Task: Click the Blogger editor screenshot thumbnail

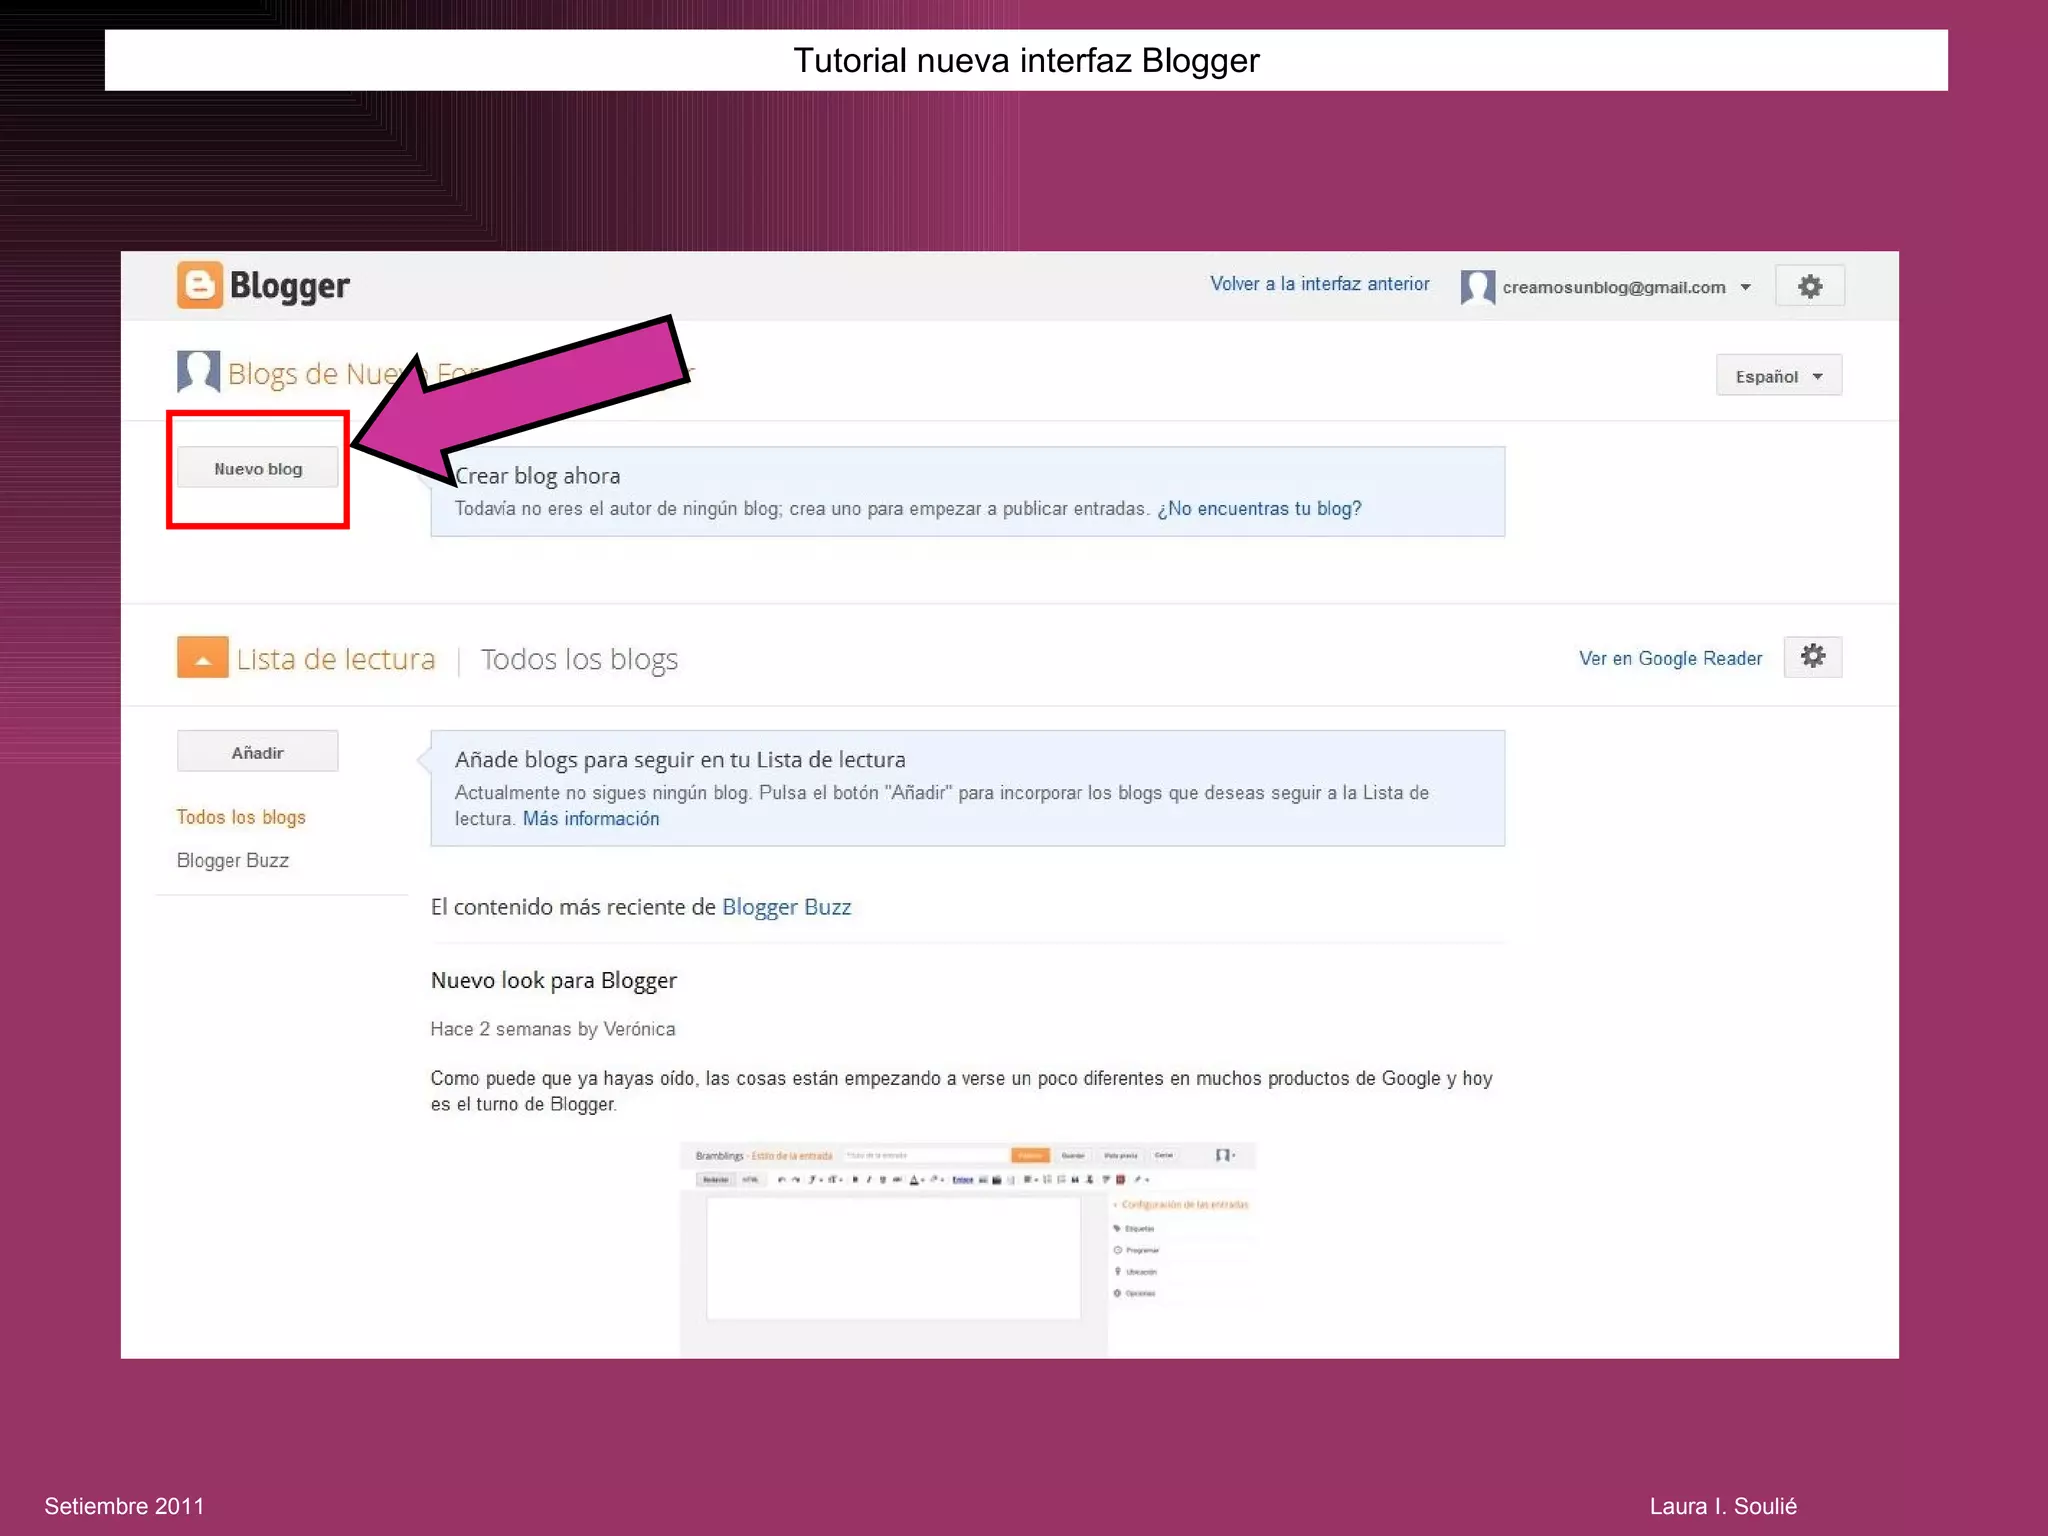Action: pos(968,1249)
